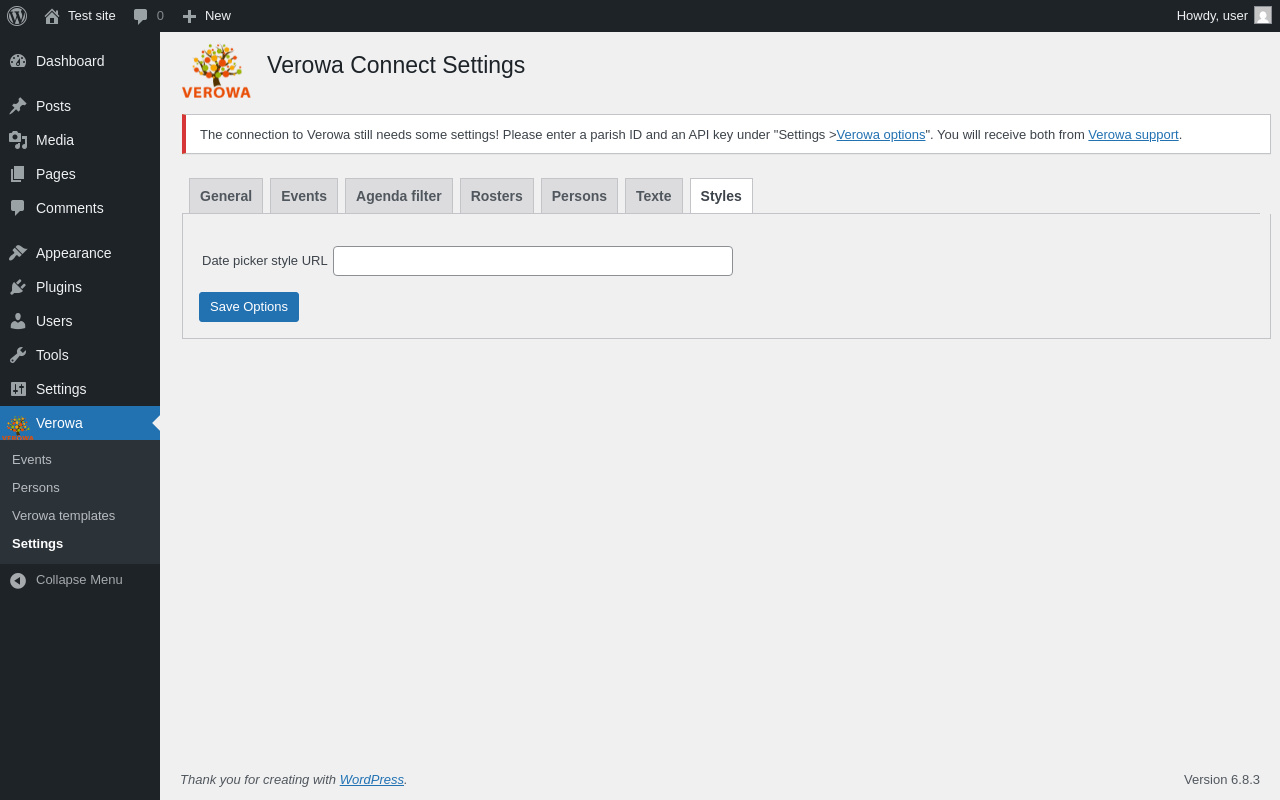Screen dimensions: 1280x800
Task: Open the Dashboard icon in sidebar
Action: (18, 61)
